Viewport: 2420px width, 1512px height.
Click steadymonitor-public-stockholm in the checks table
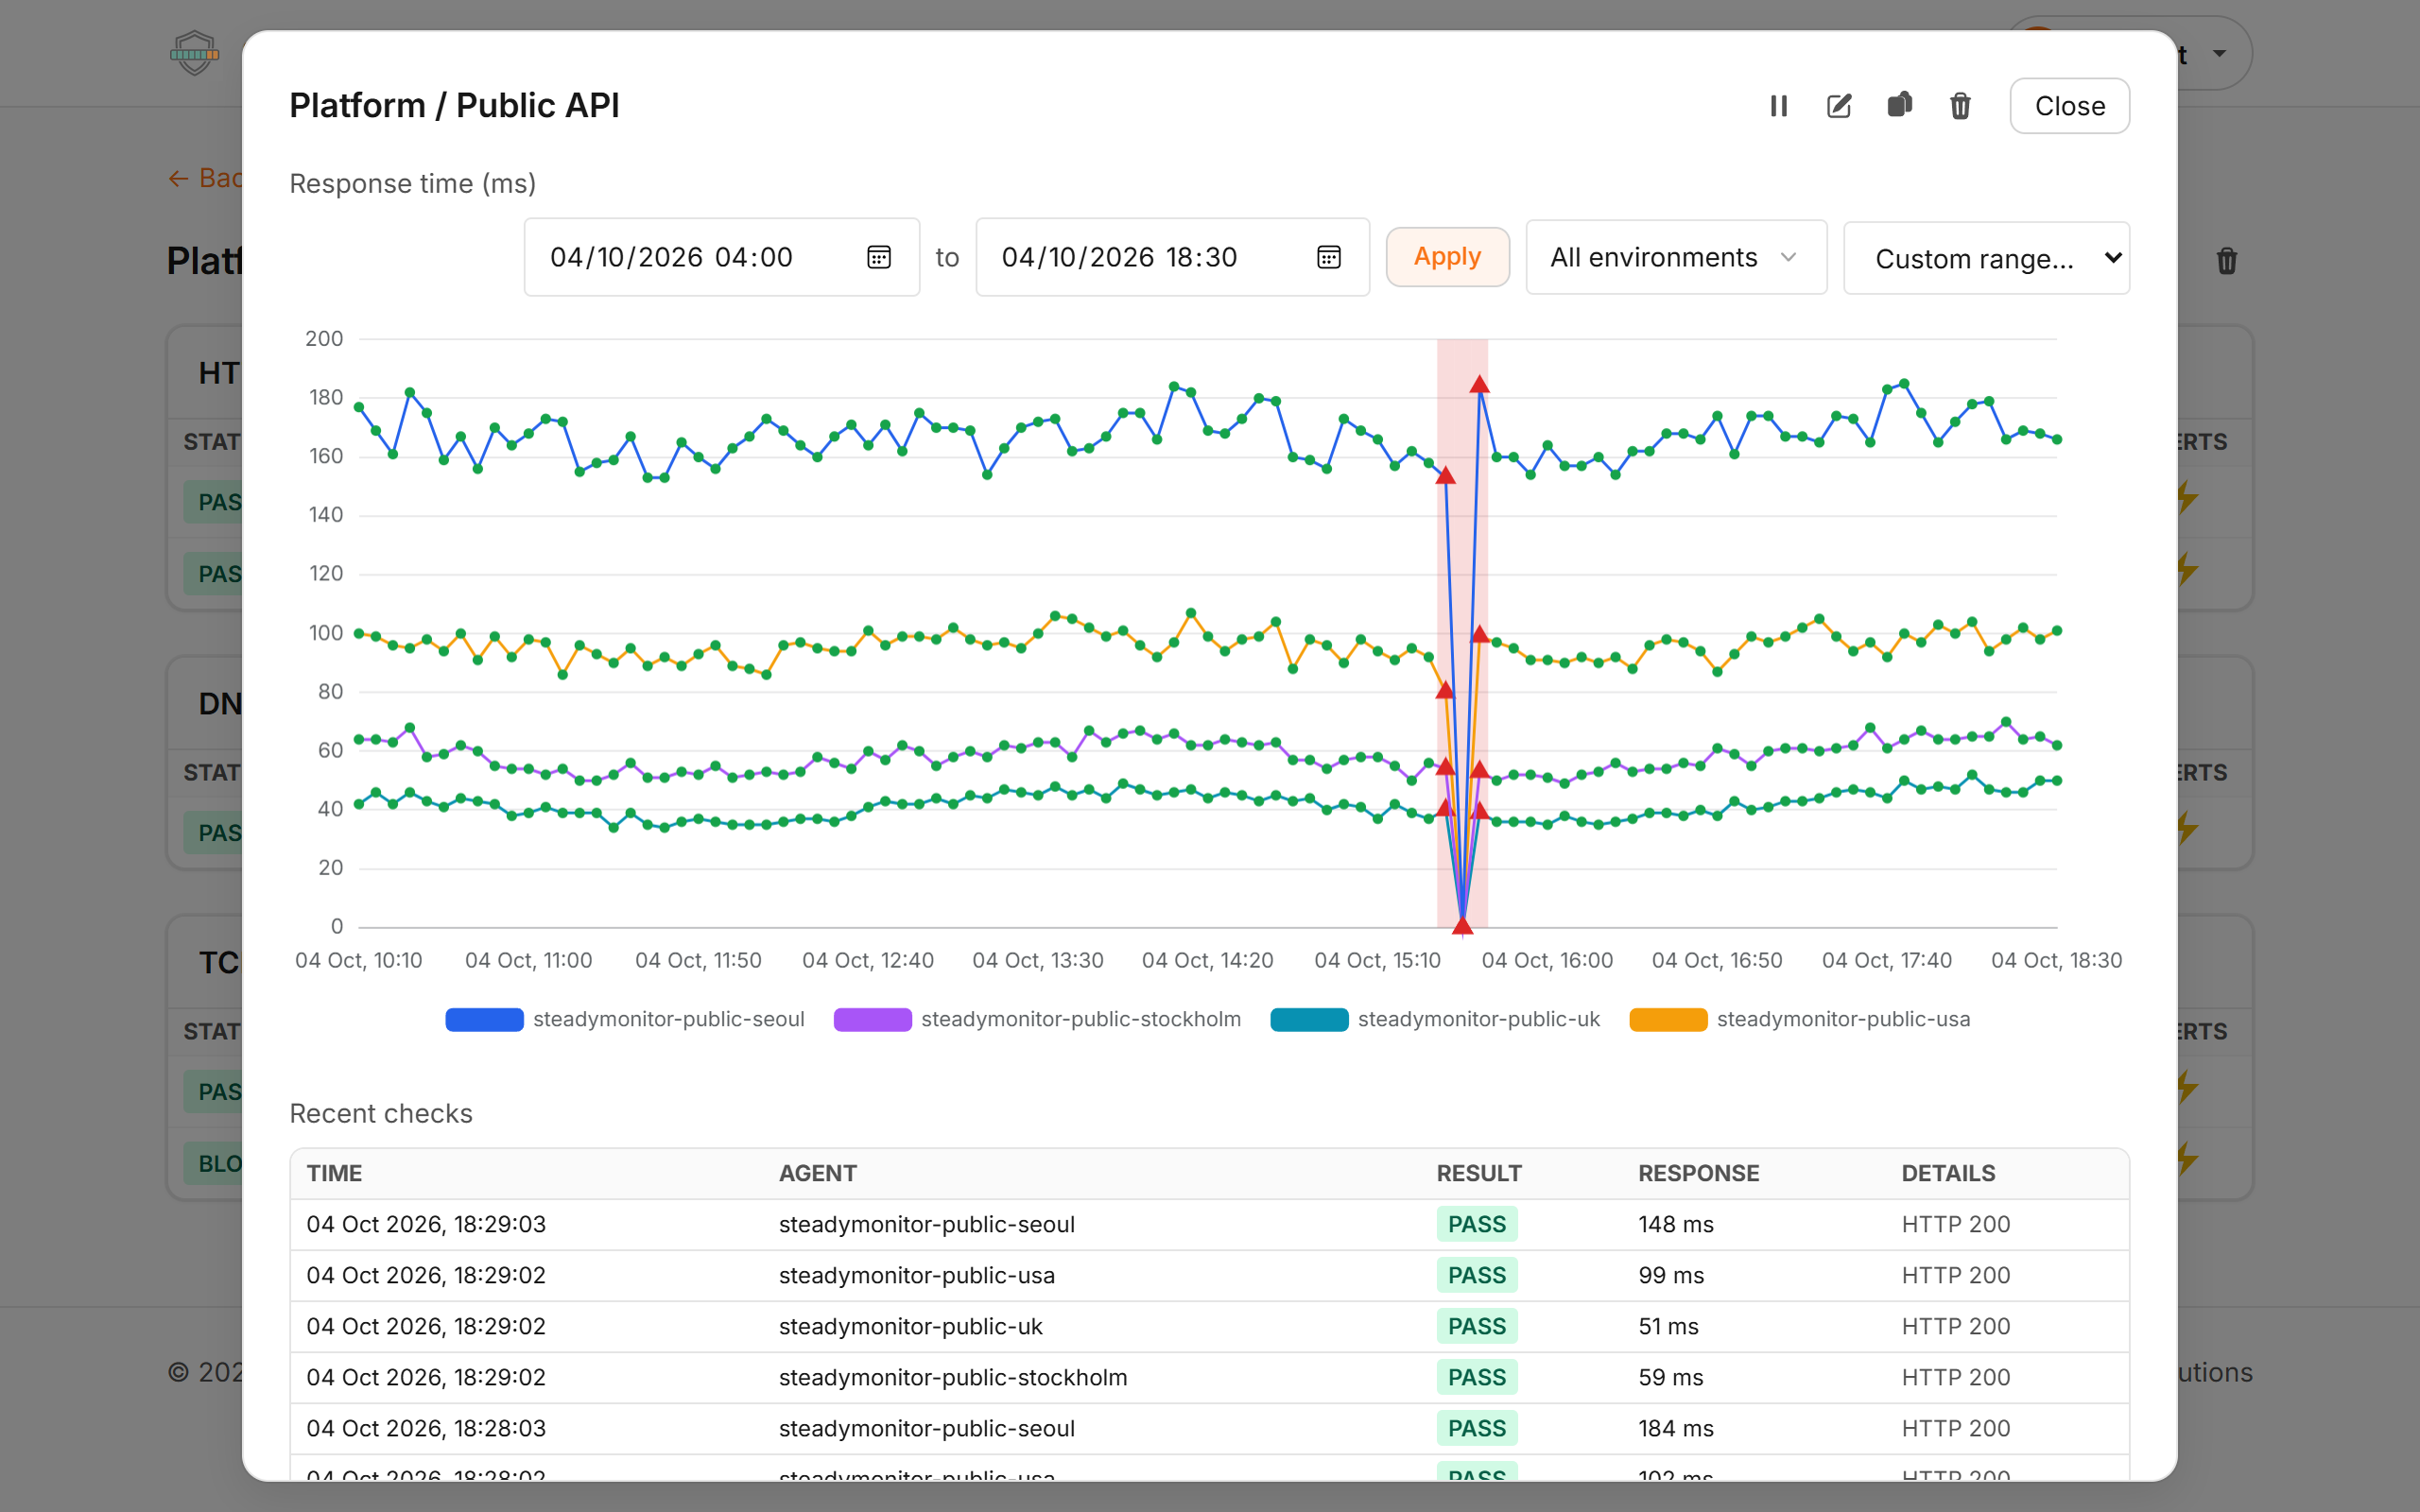tap(952, 1377)
